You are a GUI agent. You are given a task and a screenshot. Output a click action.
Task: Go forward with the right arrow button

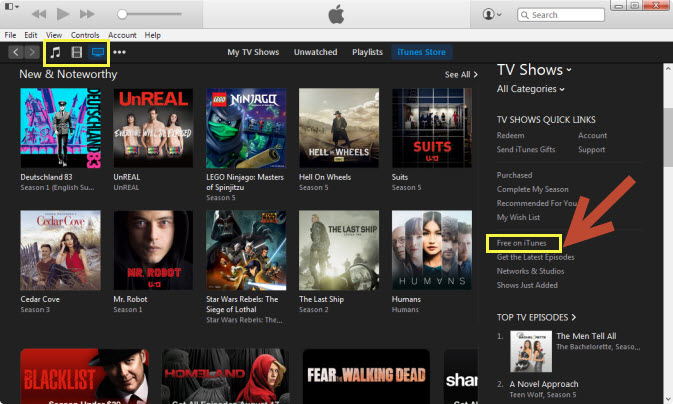(x=32, y=52)
